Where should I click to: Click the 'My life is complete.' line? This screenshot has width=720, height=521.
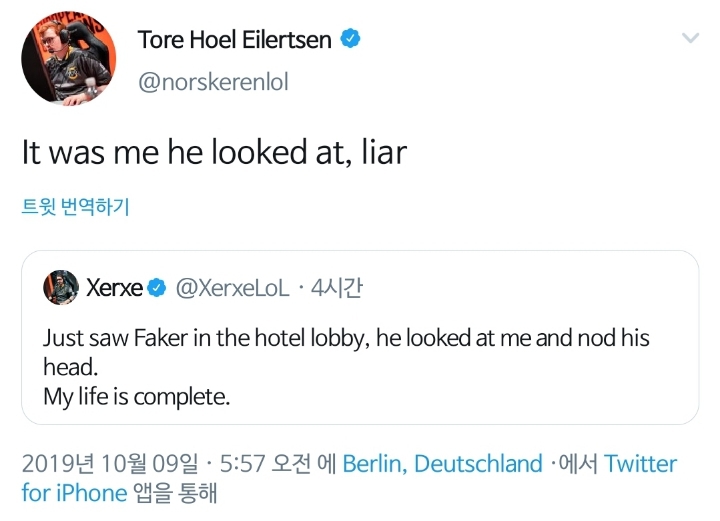(137, 396)
